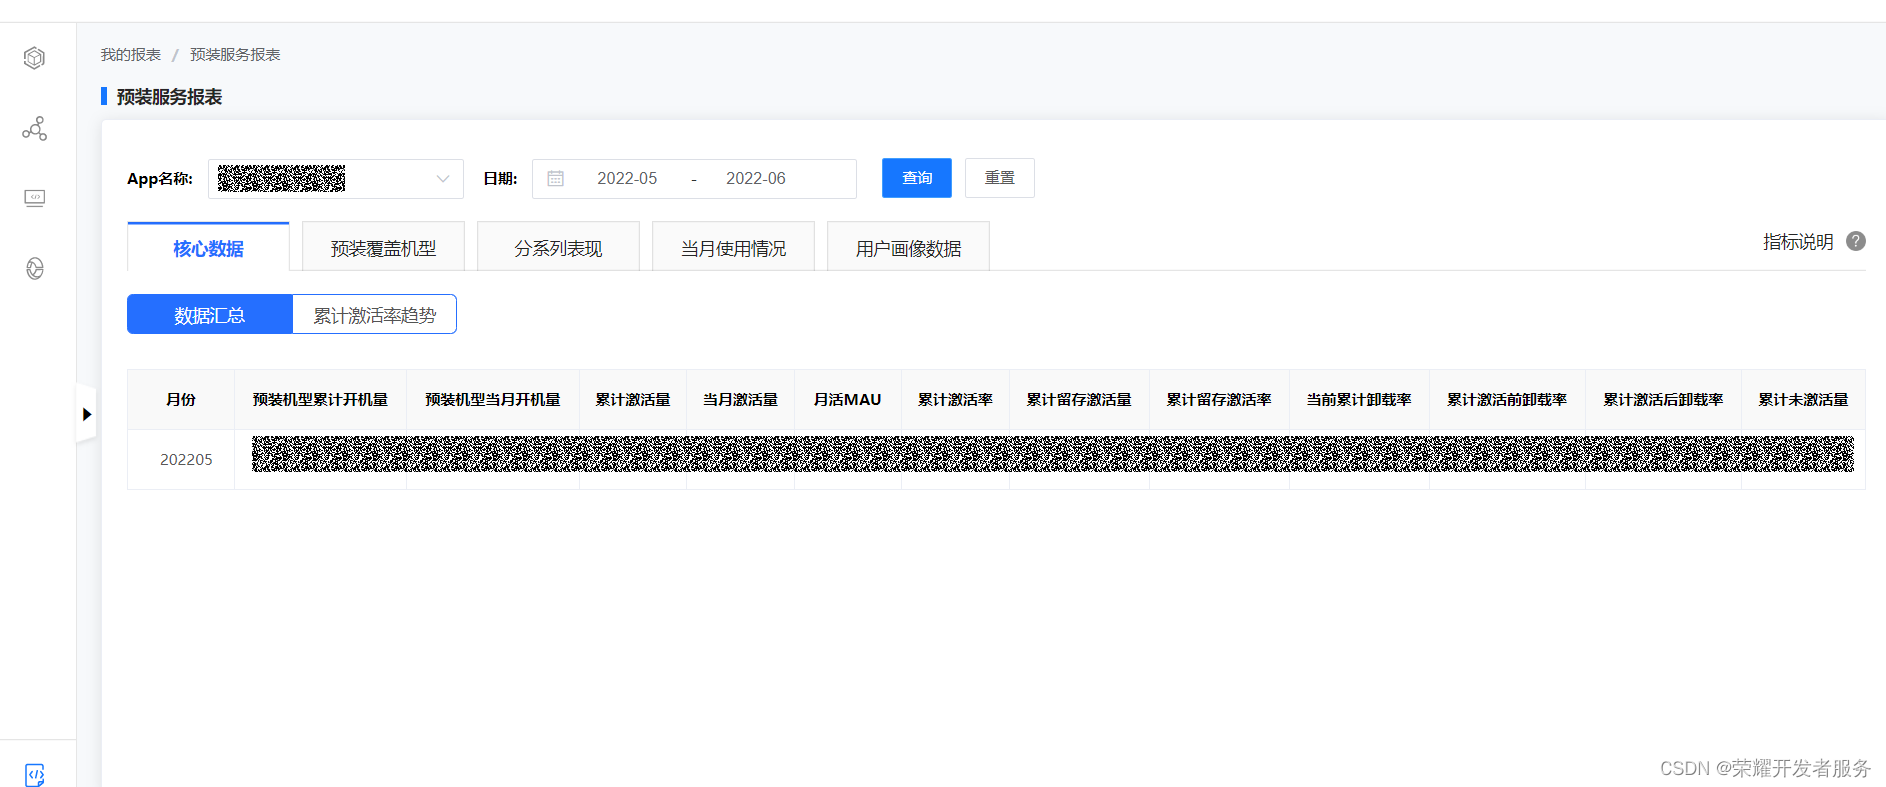Click the 累计未激活量 column header

tap(1803, 399)
